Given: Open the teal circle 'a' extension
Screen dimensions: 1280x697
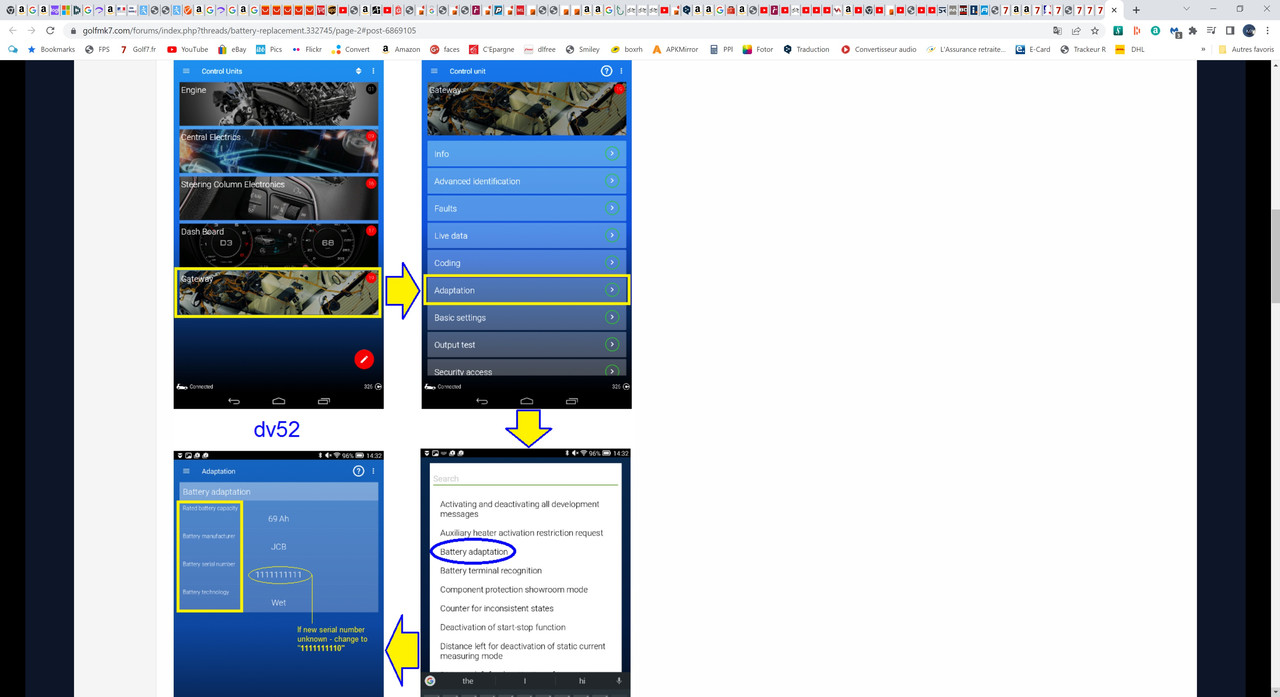Looking at the screenshot, I should tap(1155, 31).
